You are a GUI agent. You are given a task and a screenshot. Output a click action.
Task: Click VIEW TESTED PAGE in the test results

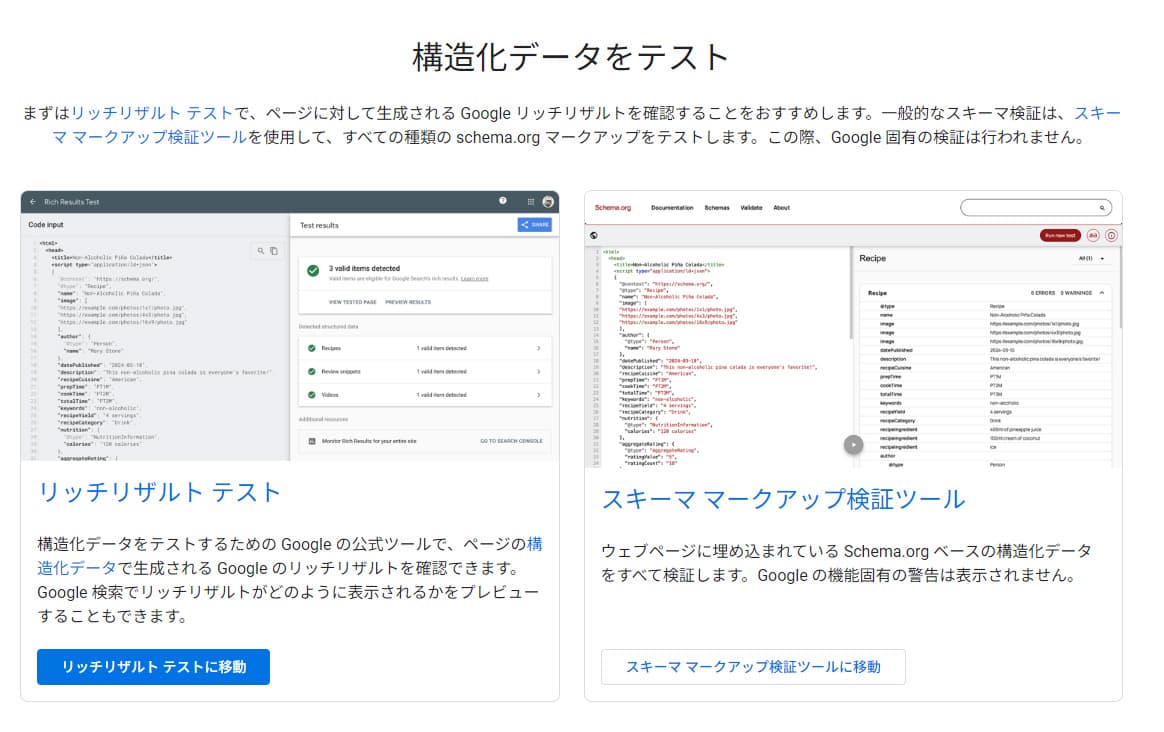pyautogui.click(x=353, y=302)
